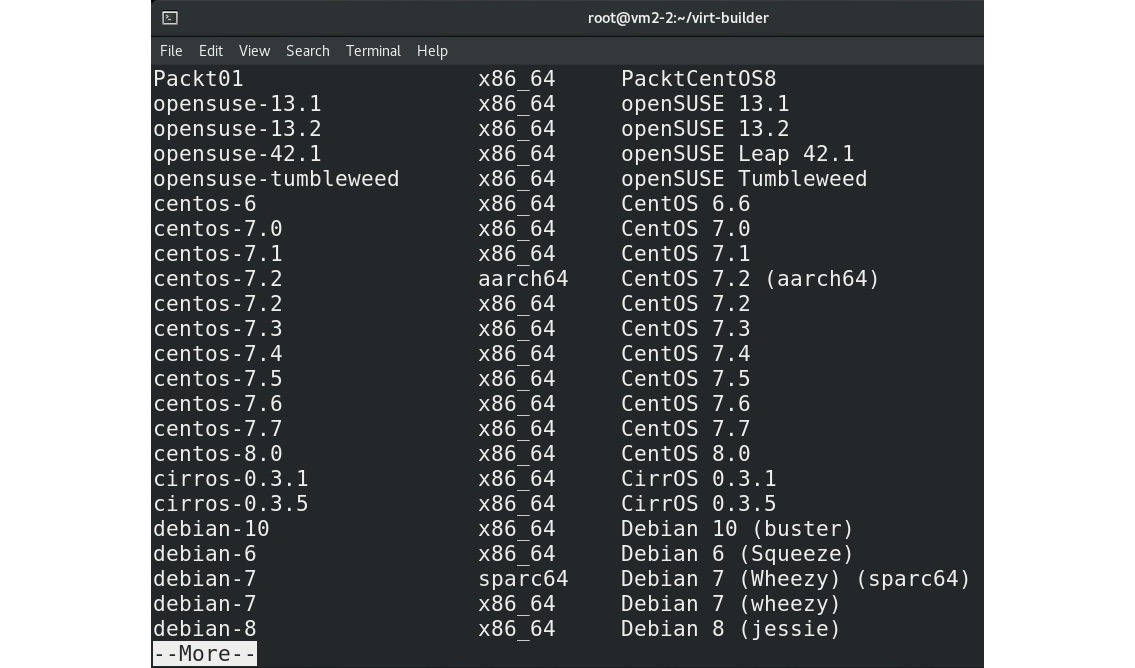Select the text Packt01
This screenshot has height=668, width=1135.
(x=198, y=78)
